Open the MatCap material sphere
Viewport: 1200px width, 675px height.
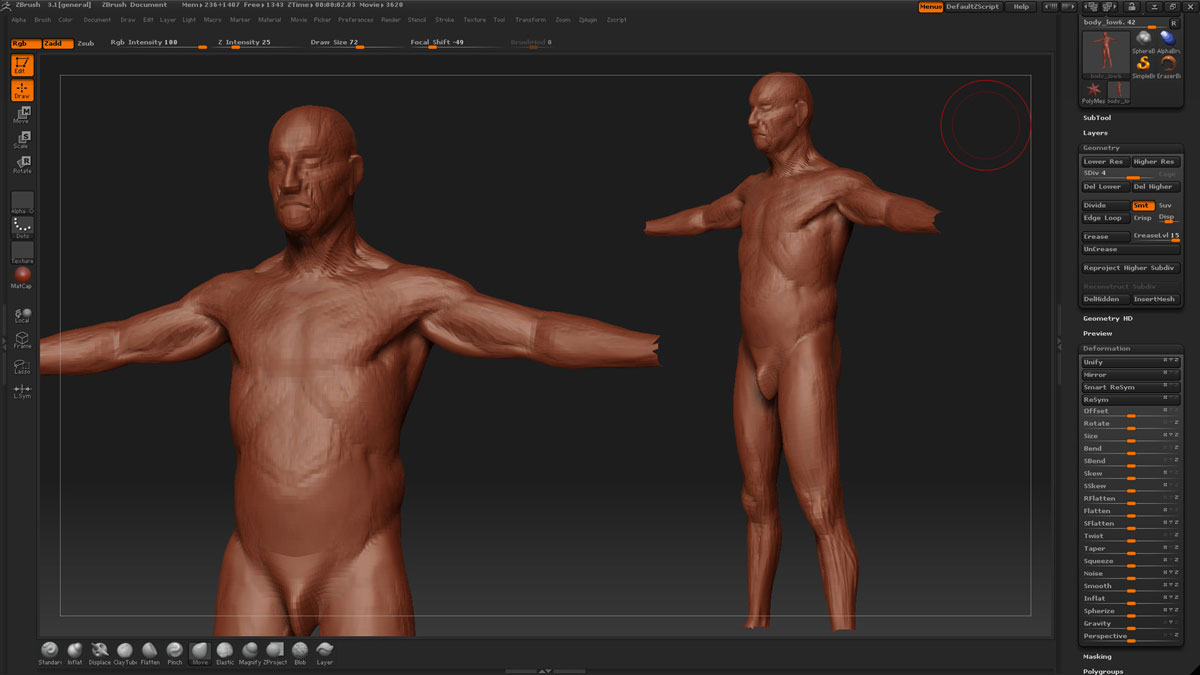[22, 277]
